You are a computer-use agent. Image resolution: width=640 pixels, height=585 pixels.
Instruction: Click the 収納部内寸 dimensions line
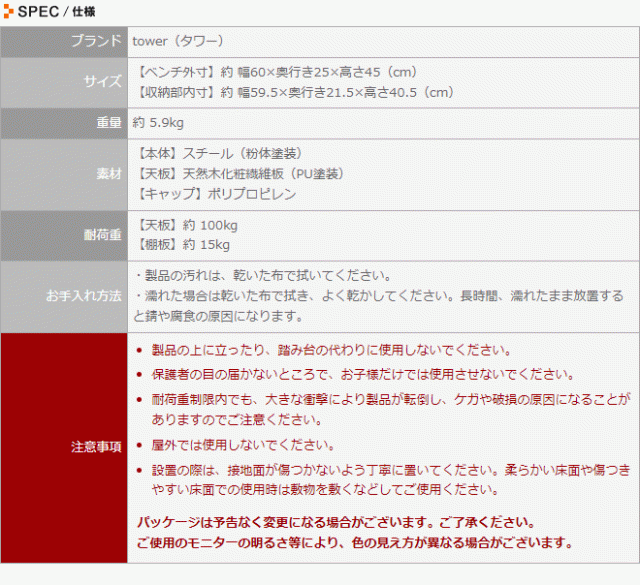293,93
